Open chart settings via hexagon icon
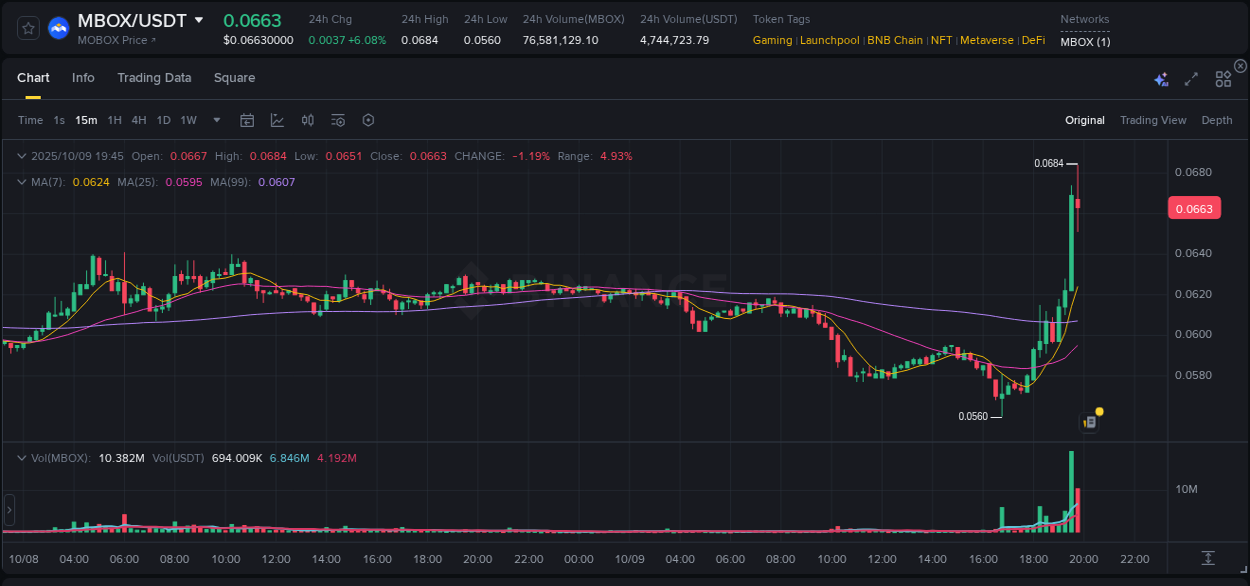1250x586 pixels. click(x=368, y=120)
